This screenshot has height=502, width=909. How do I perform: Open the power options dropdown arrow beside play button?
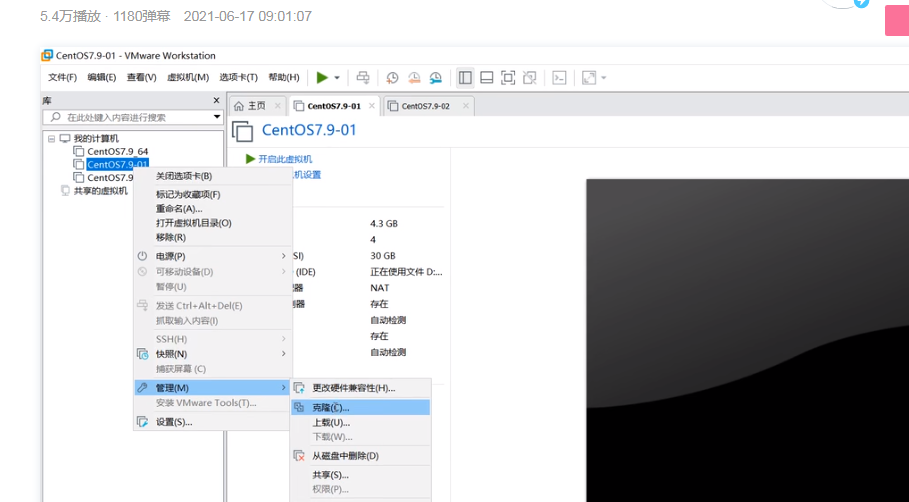tap(337, 78)
